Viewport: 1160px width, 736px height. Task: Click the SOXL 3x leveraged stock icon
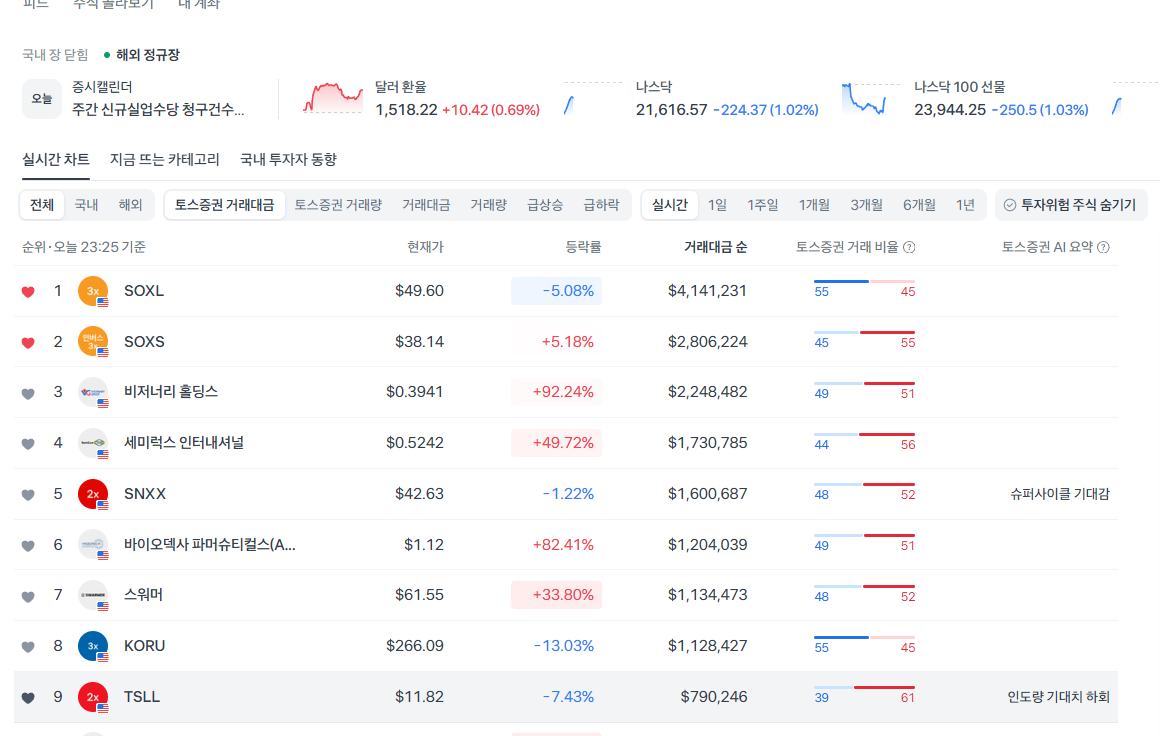92,291
